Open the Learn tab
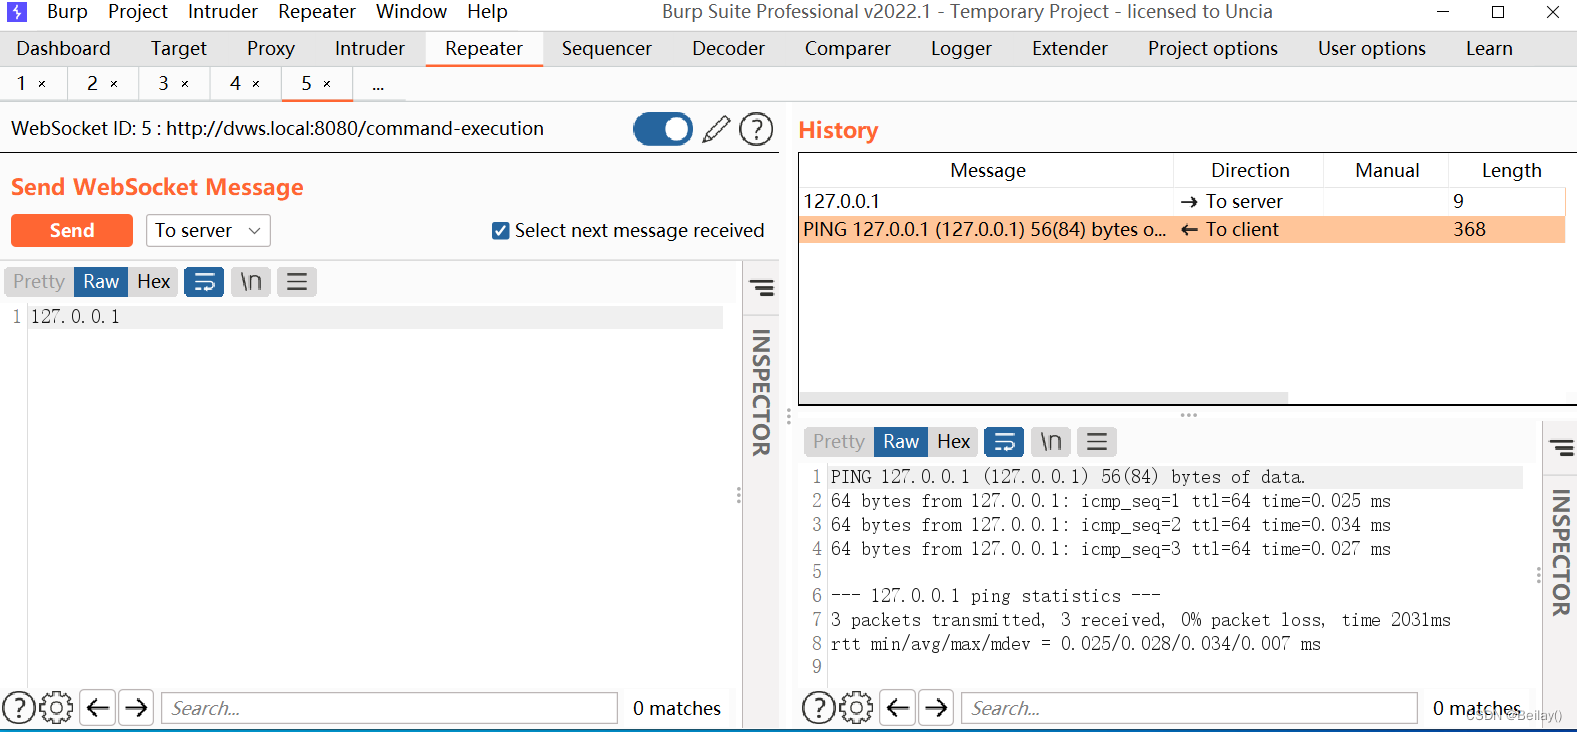The width and height of the screenshot is (1577, 732). click(1489, 49)
